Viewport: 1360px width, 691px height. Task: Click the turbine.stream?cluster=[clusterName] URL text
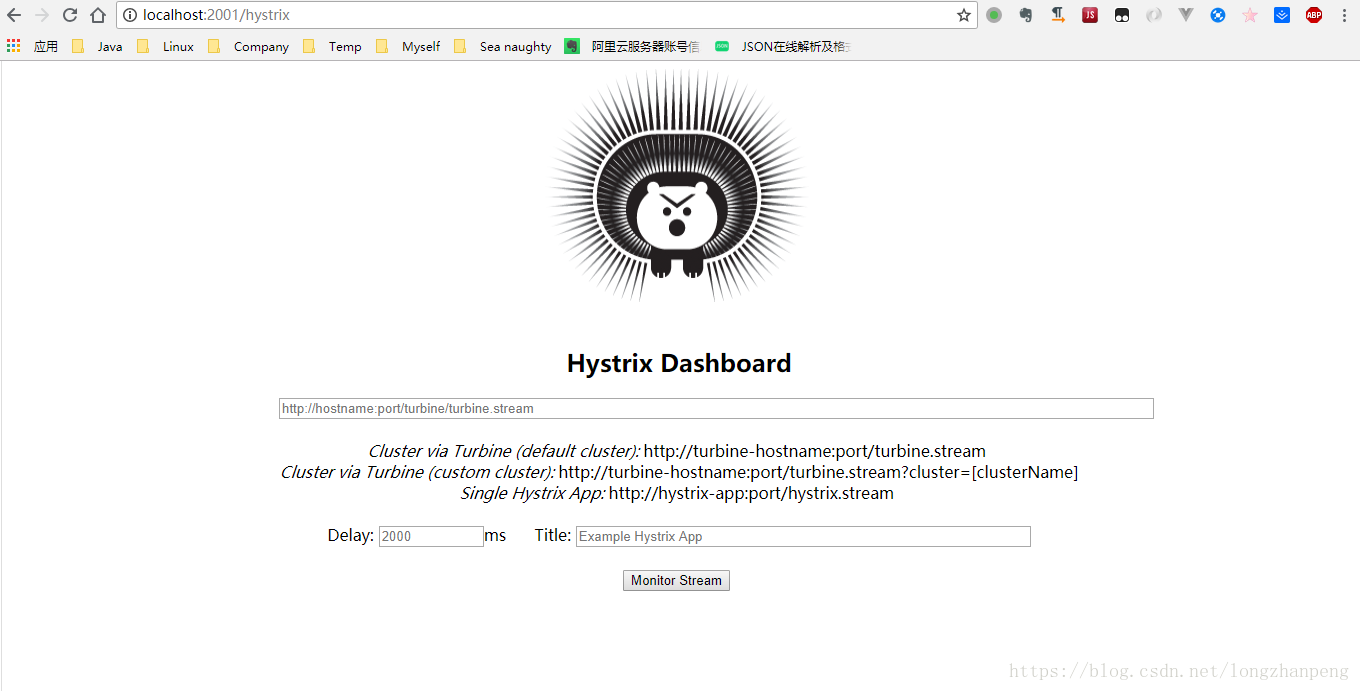818,472
